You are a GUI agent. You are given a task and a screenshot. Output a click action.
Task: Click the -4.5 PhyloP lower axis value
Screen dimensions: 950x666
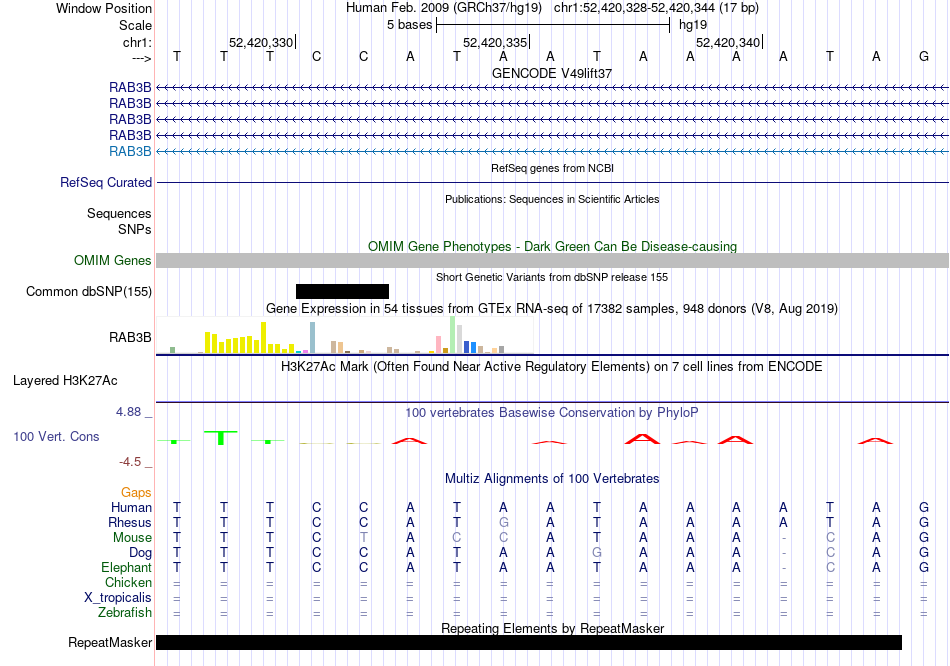(130, 462)
